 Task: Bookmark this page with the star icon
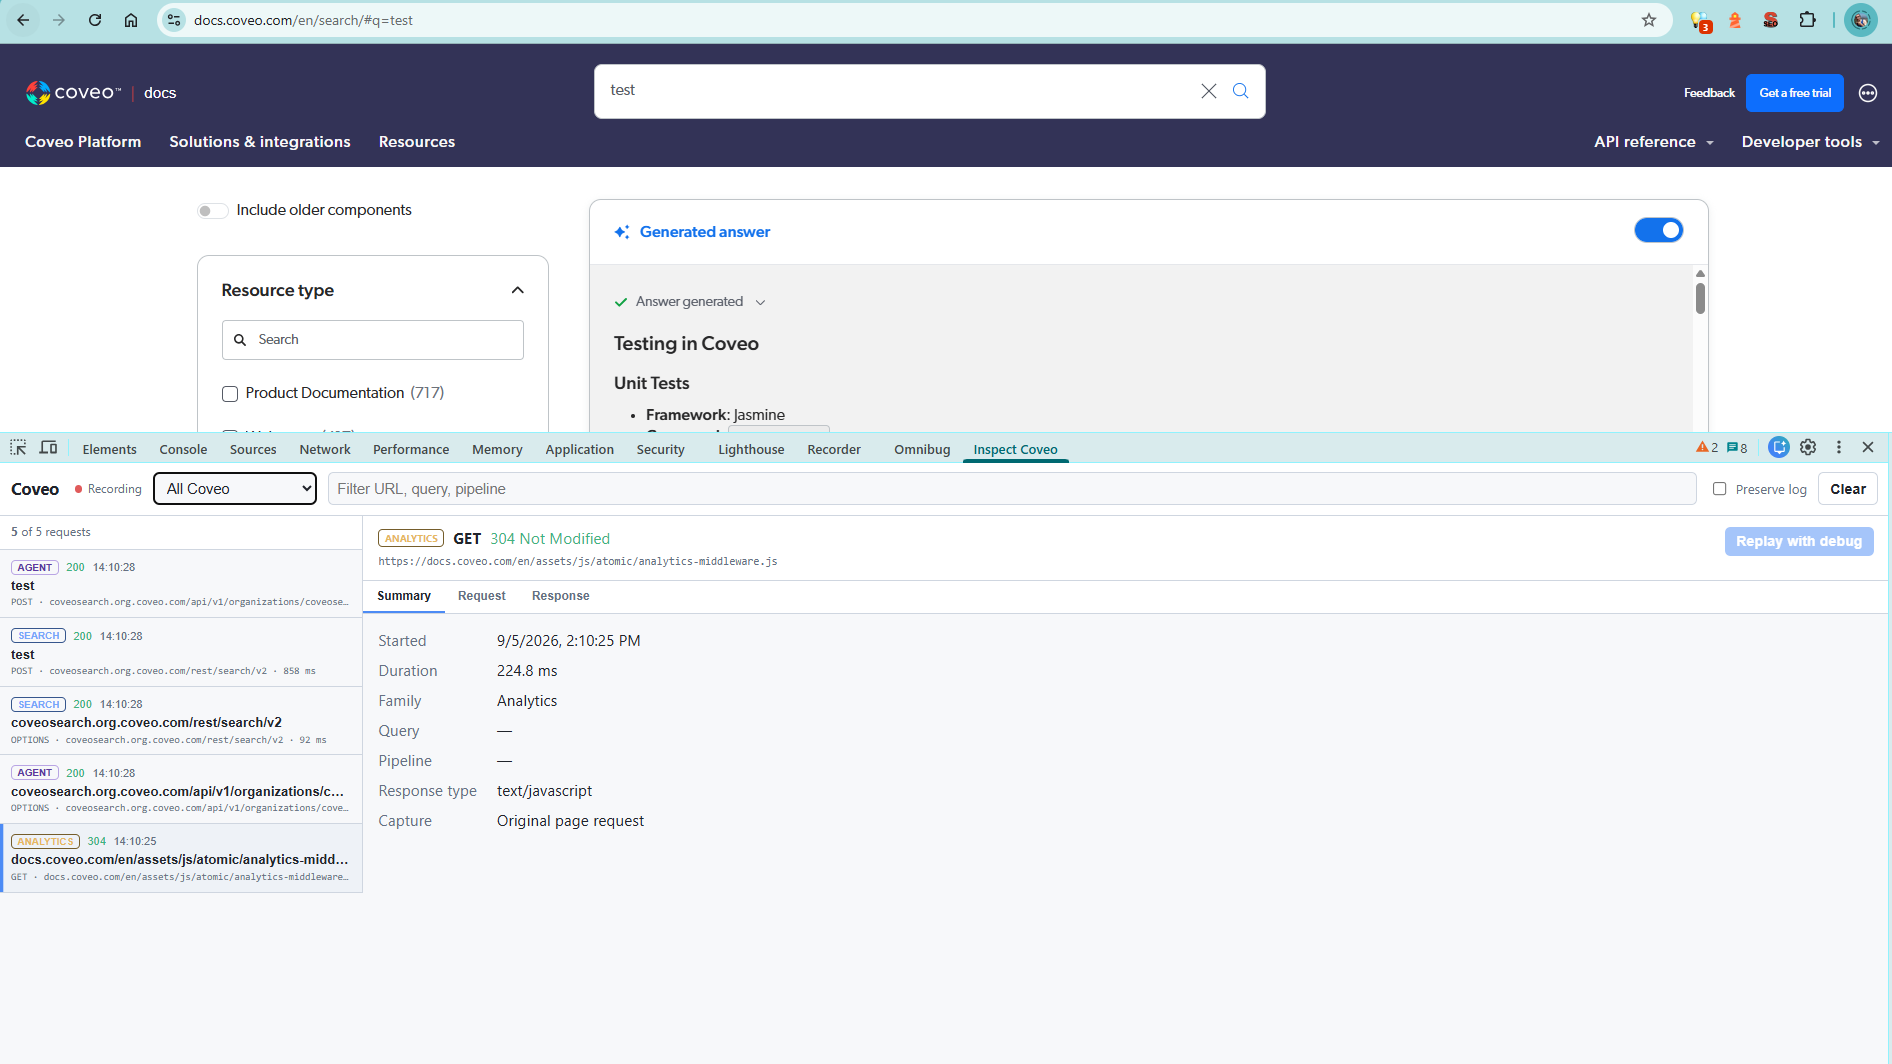point(1649,20)
